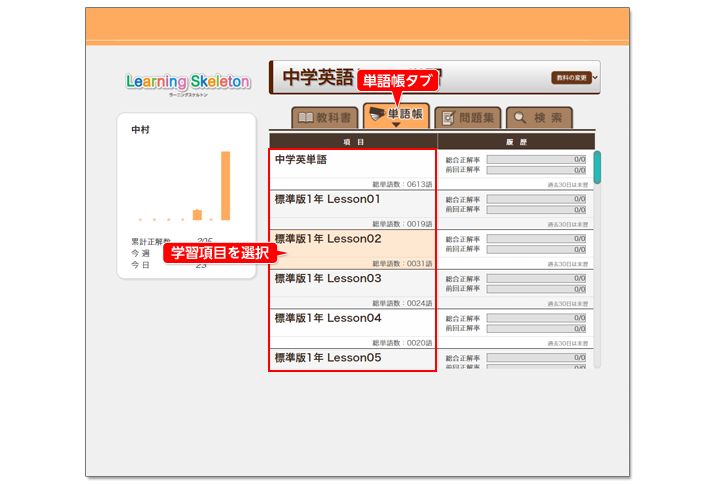Open the 教科書 tab
The width and height of the screenshot is (715, 484).
pos(324,118)
